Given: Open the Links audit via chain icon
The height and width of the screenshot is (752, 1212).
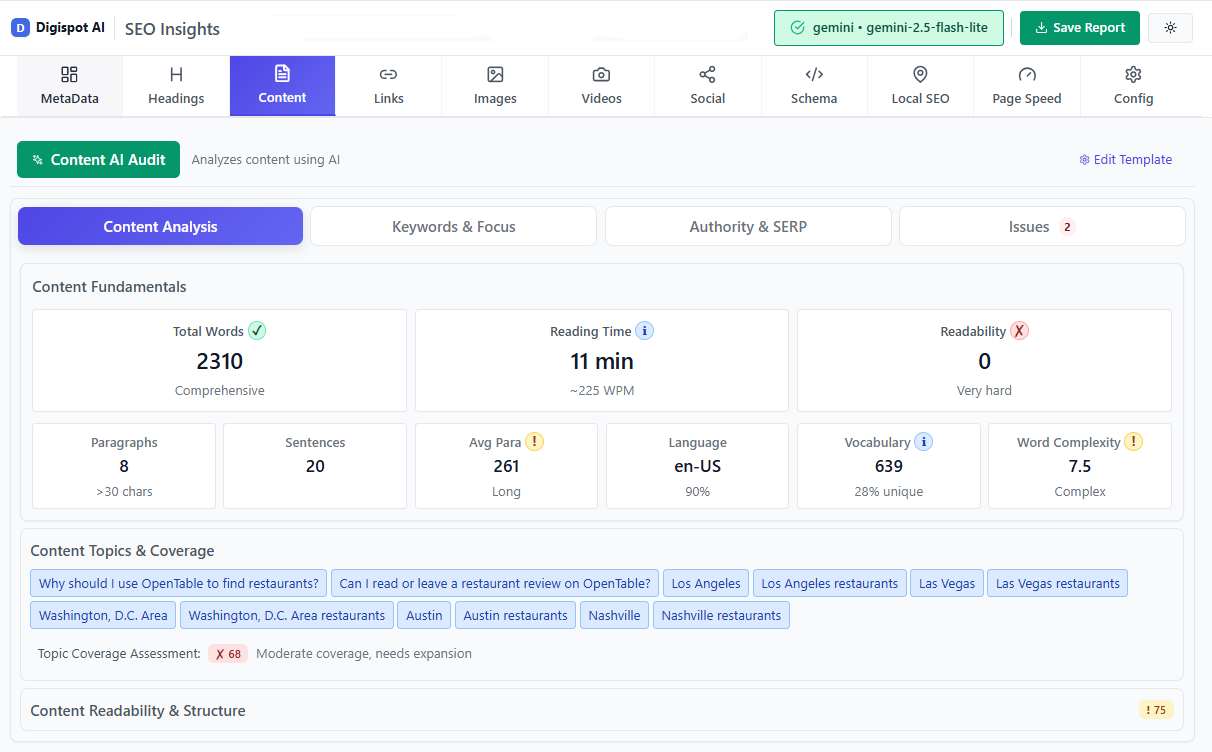Looking at the screenshot, I should pos(388,74).
